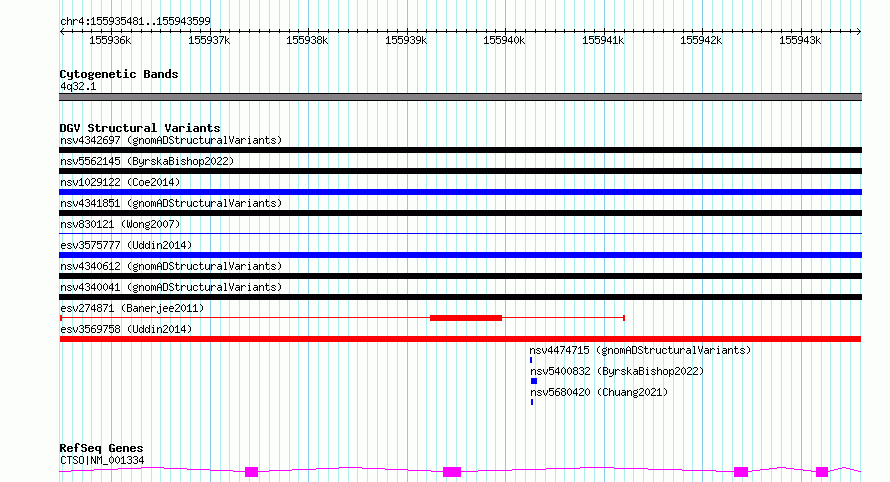Click the gray 4q32.1 cytogenetic band bar
This screenshot has height=482, width=890.
pyautogui.click(x=460, y=97)
